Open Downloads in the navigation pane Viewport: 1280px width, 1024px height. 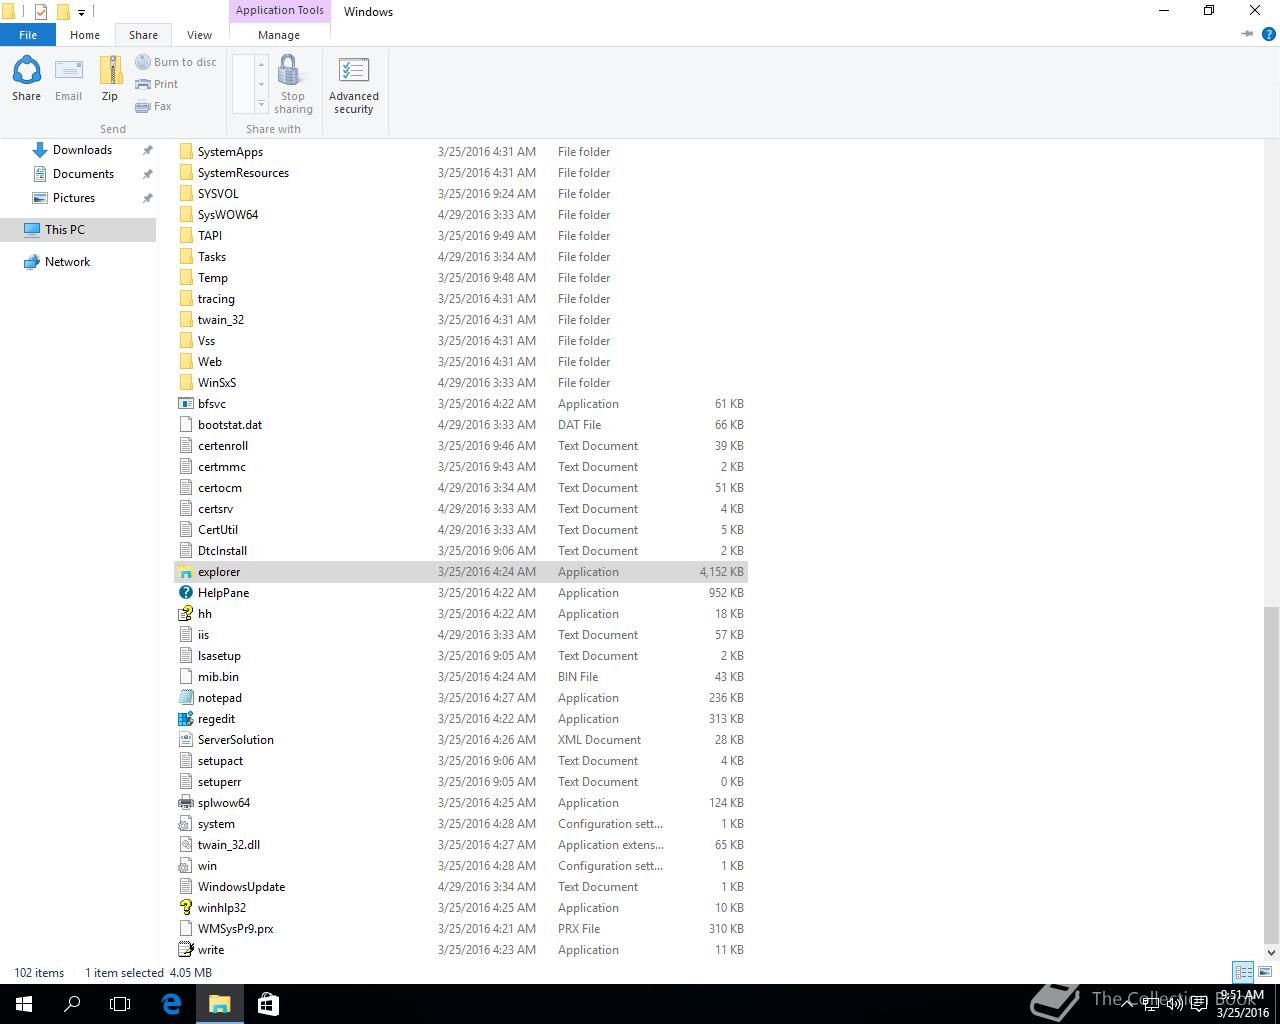click(x=82, y=150)
